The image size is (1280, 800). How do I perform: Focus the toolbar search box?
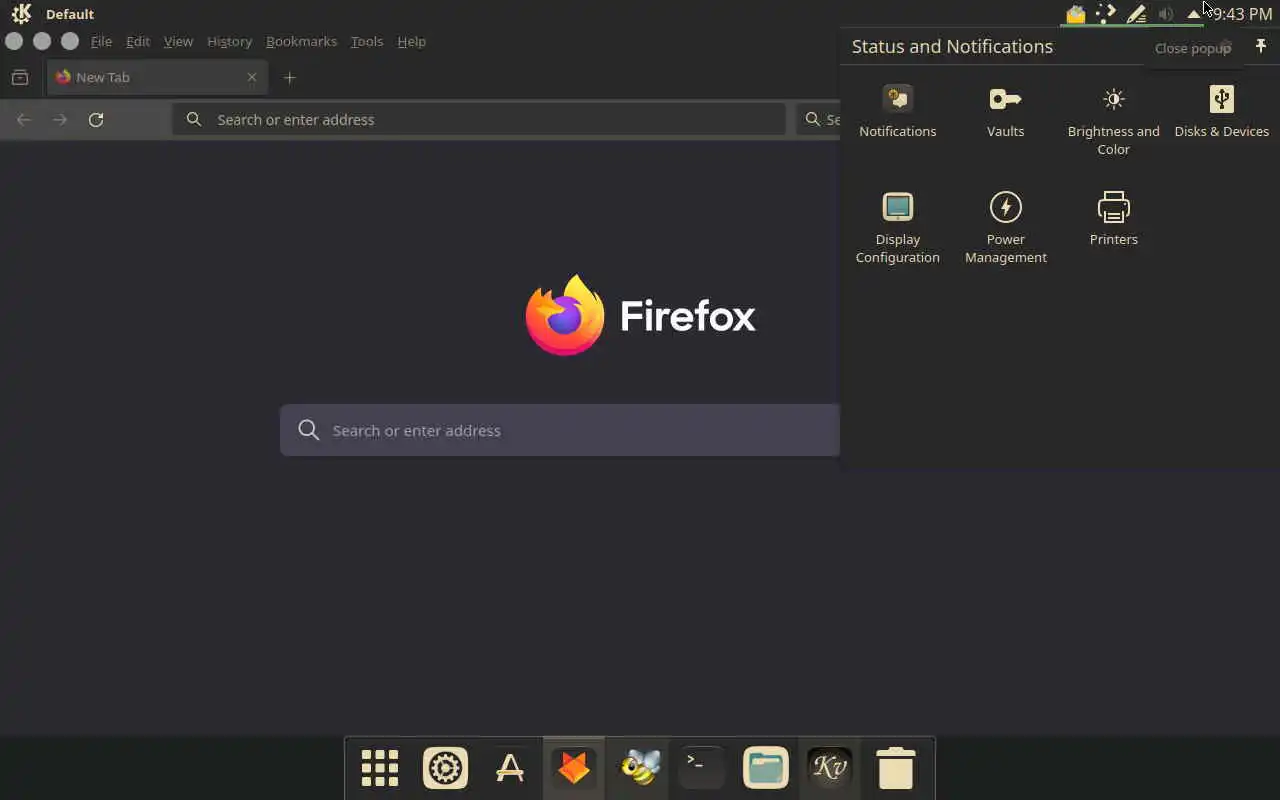tap(819, 119)
